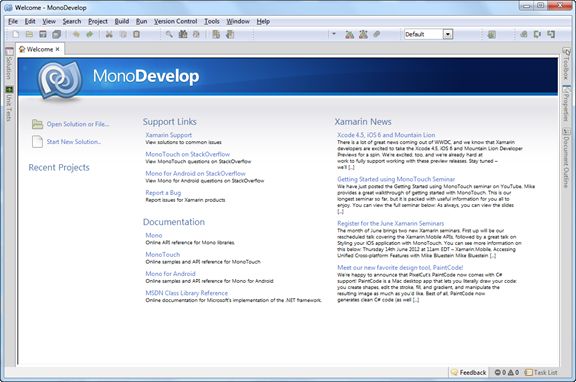Image resolution: width=576 pixels, height=382 pixels.
Task: Click the New File toolbar icon
Action: point(16,35)
